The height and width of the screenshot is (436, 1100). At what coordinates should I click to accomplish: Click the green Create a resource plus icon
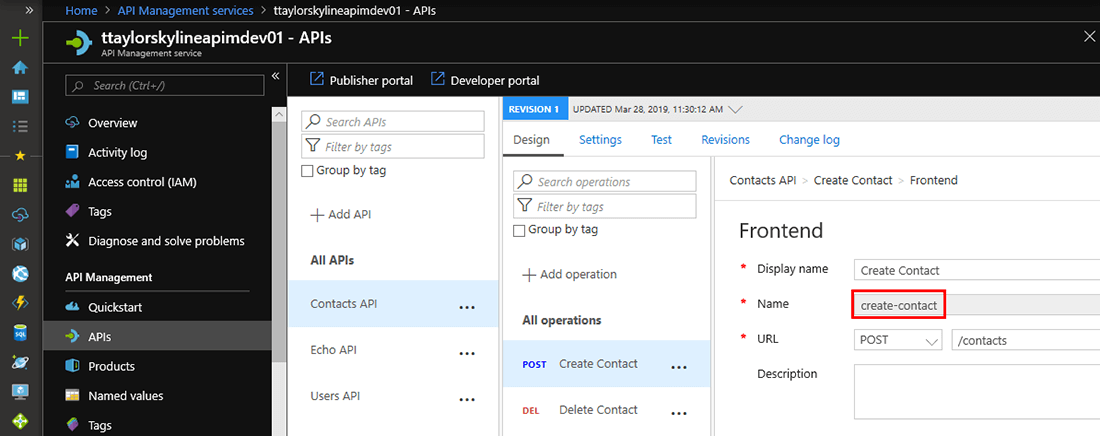point(20,39)
